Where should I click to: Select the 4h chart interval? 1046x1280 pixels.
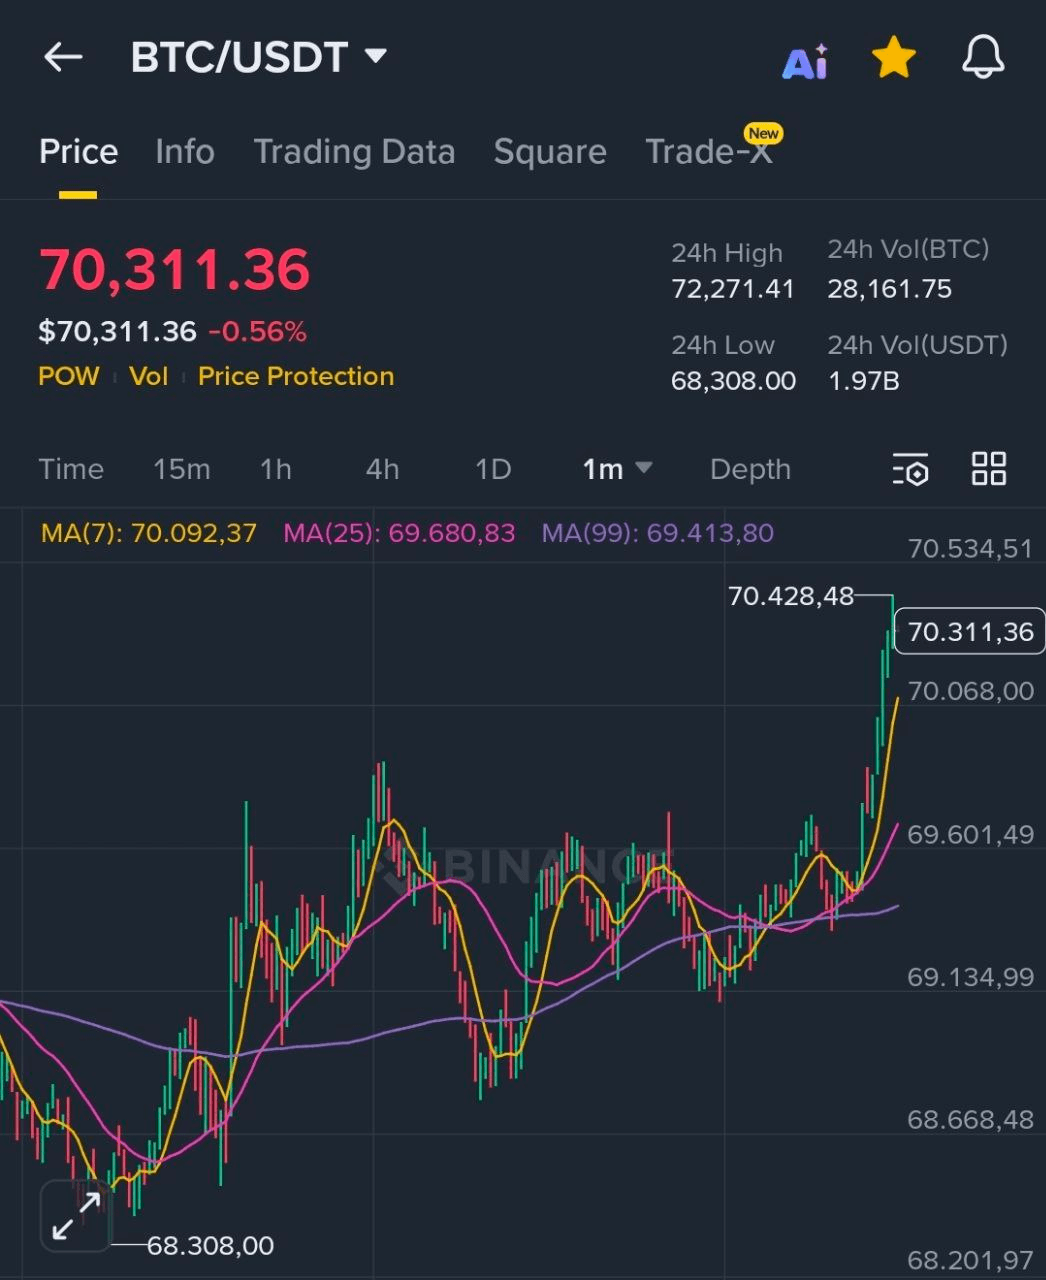[382, 469]
